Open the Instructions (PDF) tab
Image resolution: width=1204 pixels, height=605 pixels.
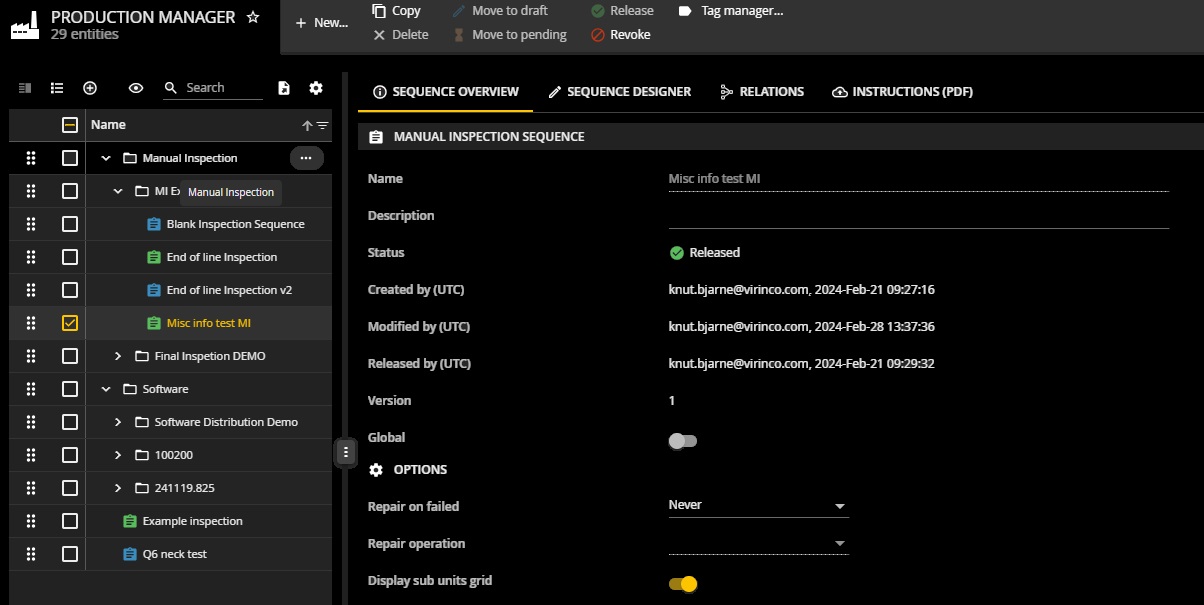click(x=902, y=92)
